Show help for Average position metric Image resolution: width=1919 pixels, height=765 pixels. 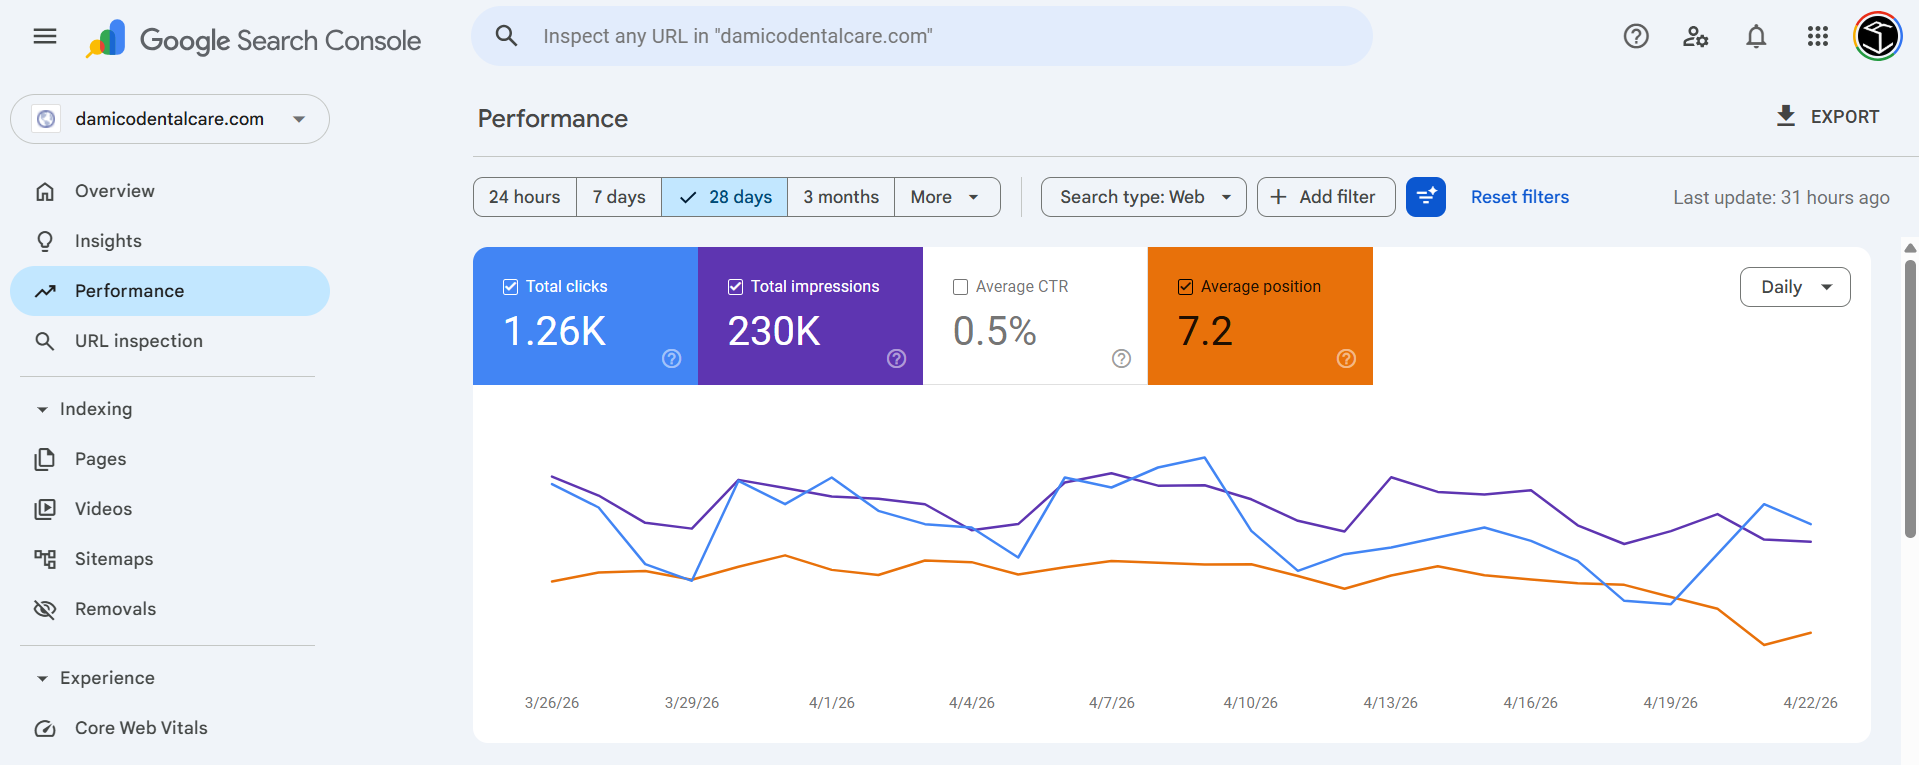(x=1347, y=358)
